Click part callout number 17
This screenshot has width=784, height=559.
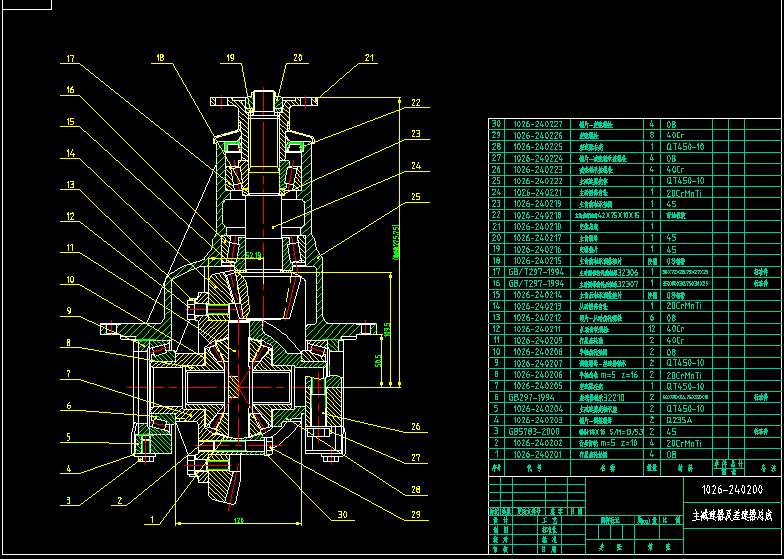coord(70,59)
